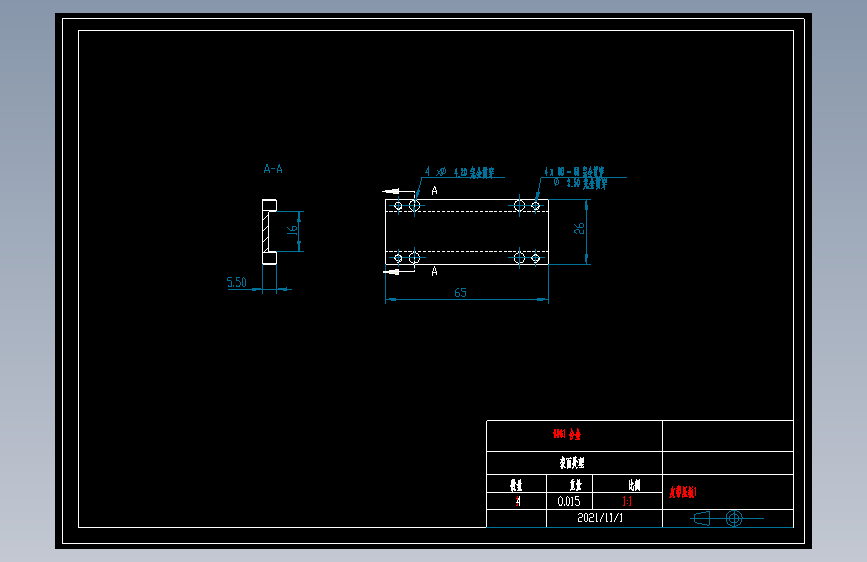Click the red "1:1" scale value
This screenshot has height=562, width=867.
(x=627, y=501)
